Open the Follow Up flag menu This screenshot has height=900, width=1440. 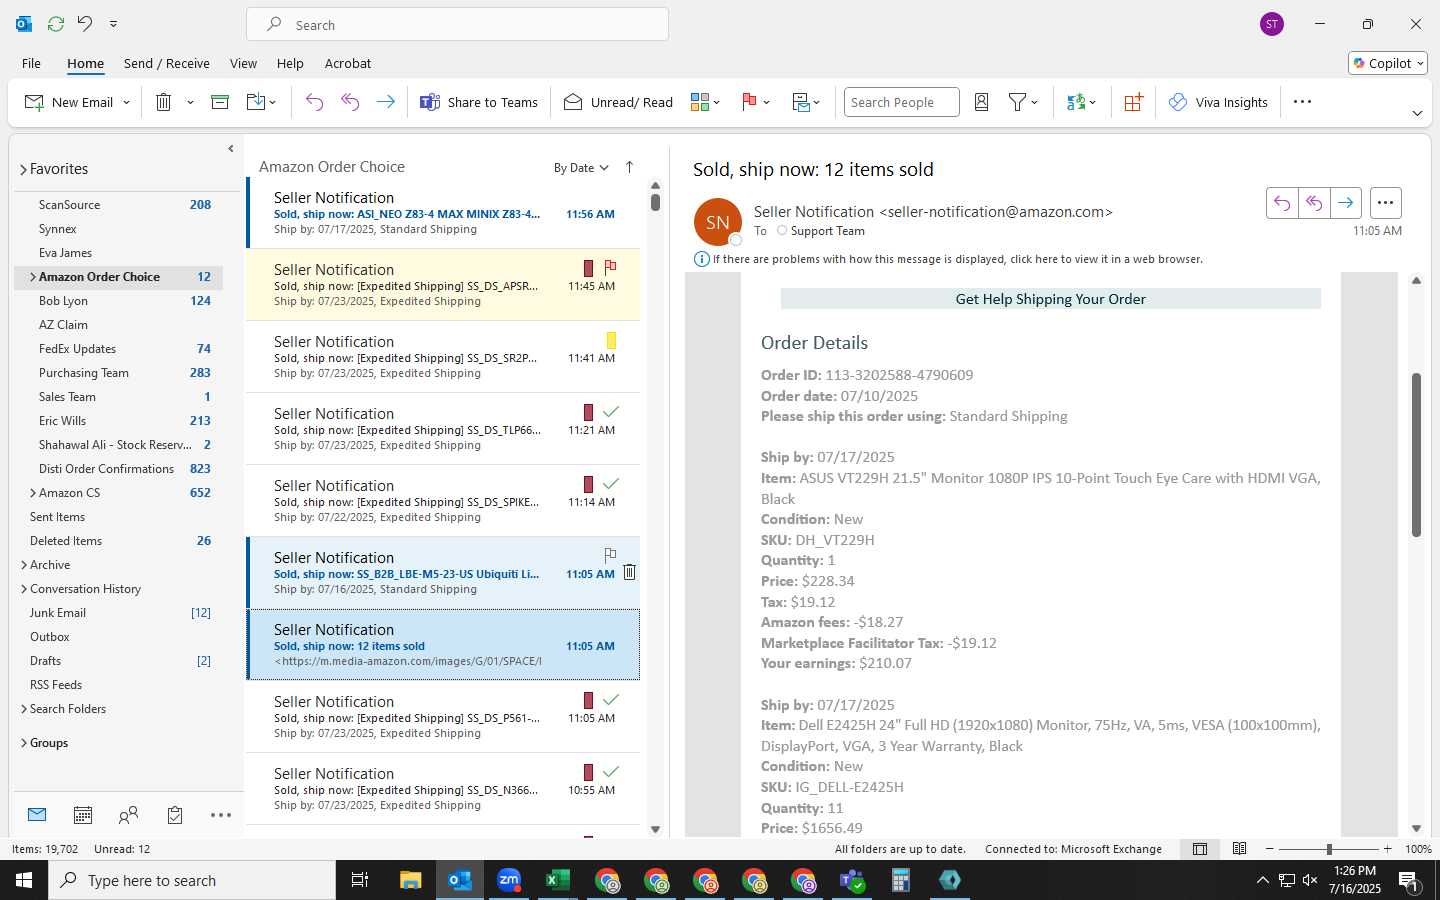tap(755, 102)
